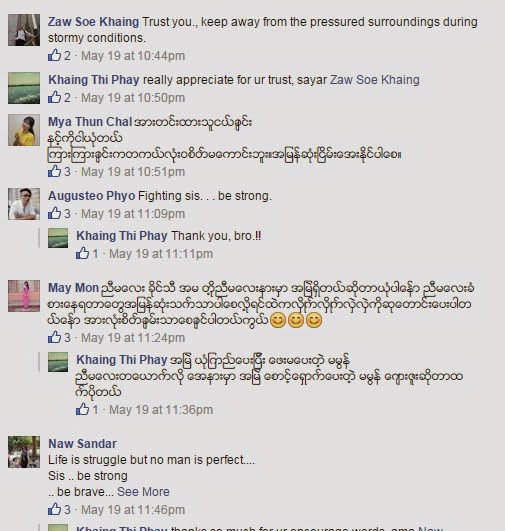Image resolution: width=505 pixels, height=531 pixels.
Task: Open tagged Zaw Soe Khaing mention link
Action: click(x=375, y=80)
